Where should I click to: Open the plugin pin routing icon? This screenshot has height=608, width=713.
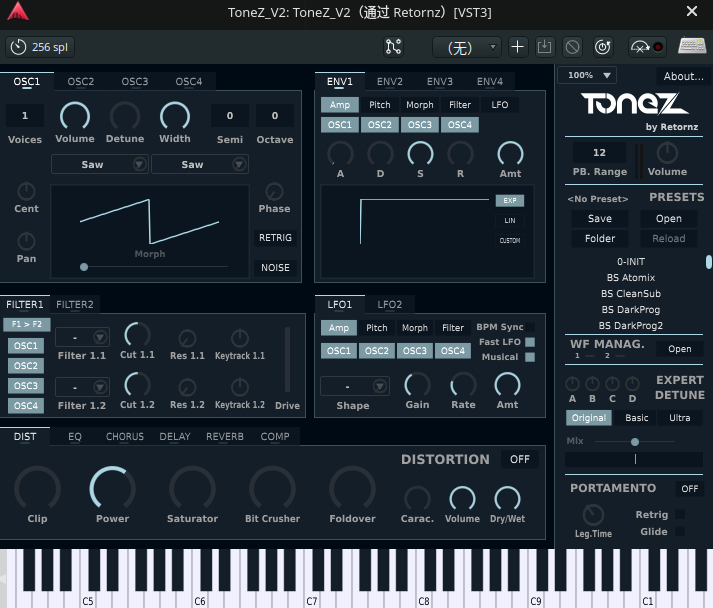393,47
